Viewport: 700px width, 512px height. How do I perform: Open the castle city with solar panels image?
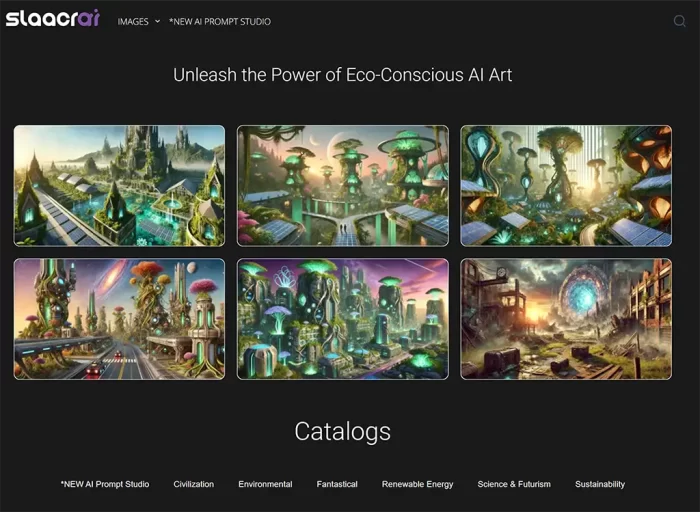pos(119,185)
